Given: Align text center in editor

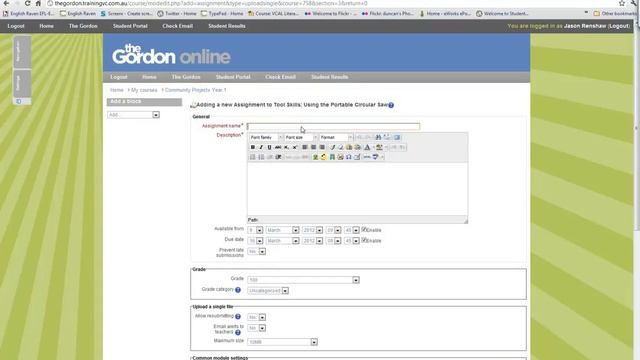Looking at the screenshot, I should 313,147.
